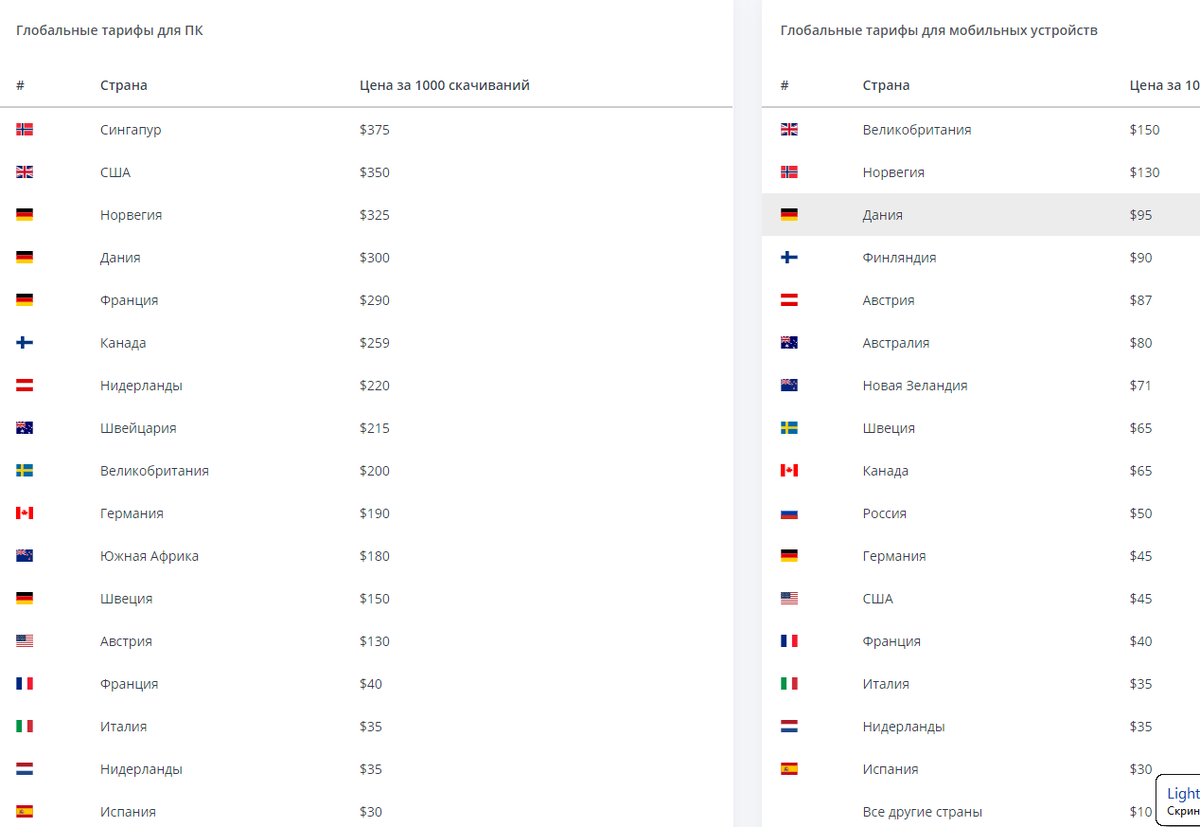1200x827 pixels.
Task: Click the Russian flag beside Россия
Action: [789, 514]
